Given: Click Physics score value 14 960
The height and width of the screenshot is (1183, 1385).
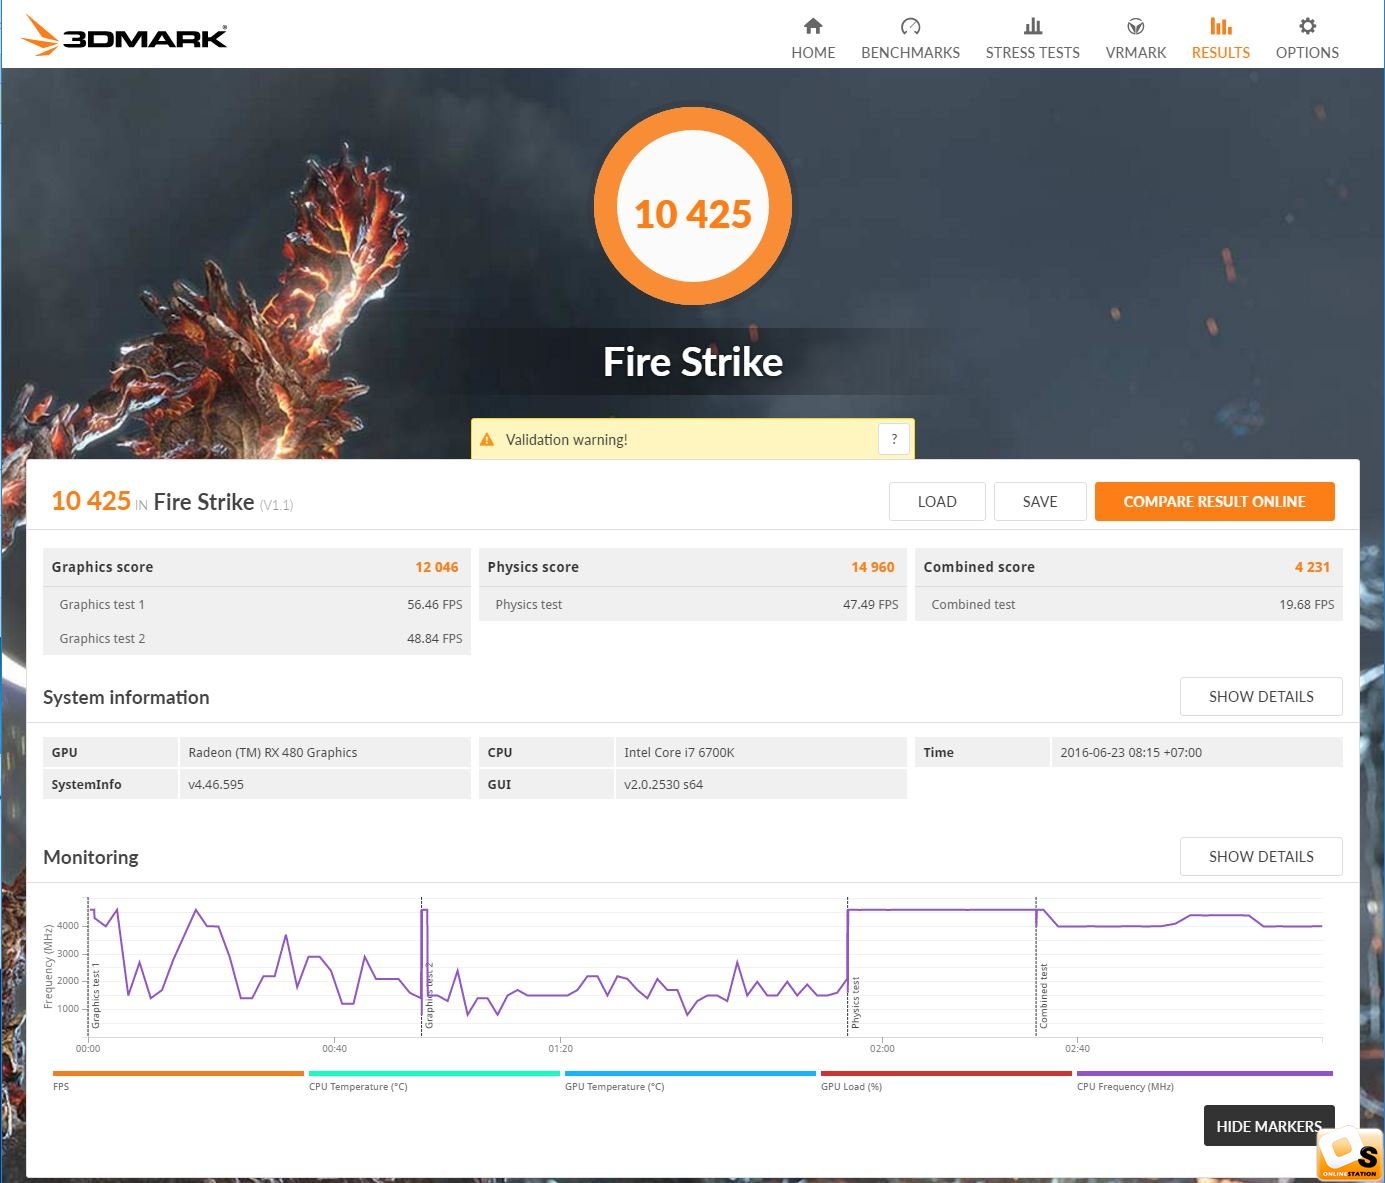Looking at the screenshot, I should point(873,567).
